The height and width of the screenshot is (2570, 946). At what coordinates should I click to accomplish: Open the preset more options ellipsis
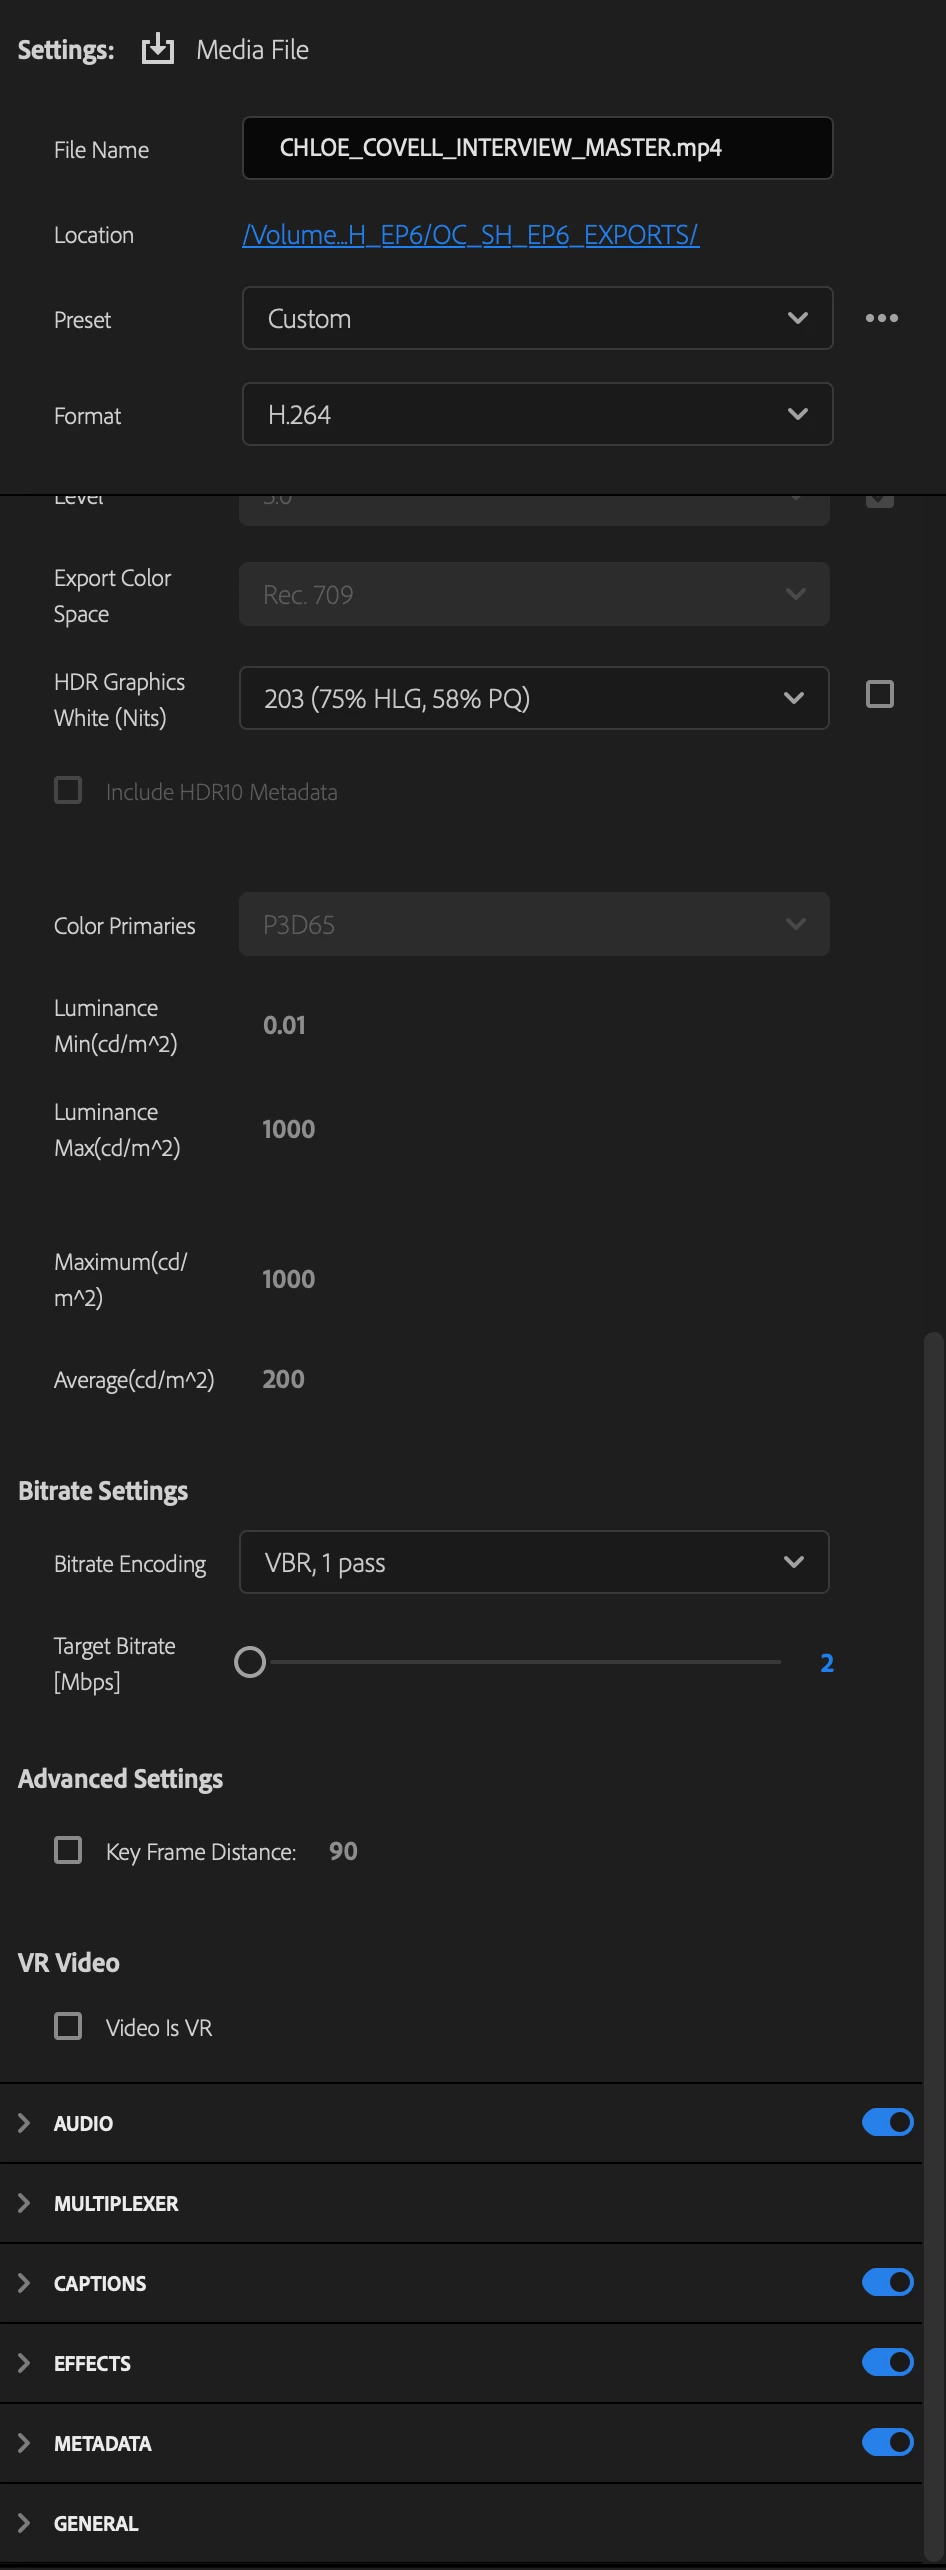point(881,318)
